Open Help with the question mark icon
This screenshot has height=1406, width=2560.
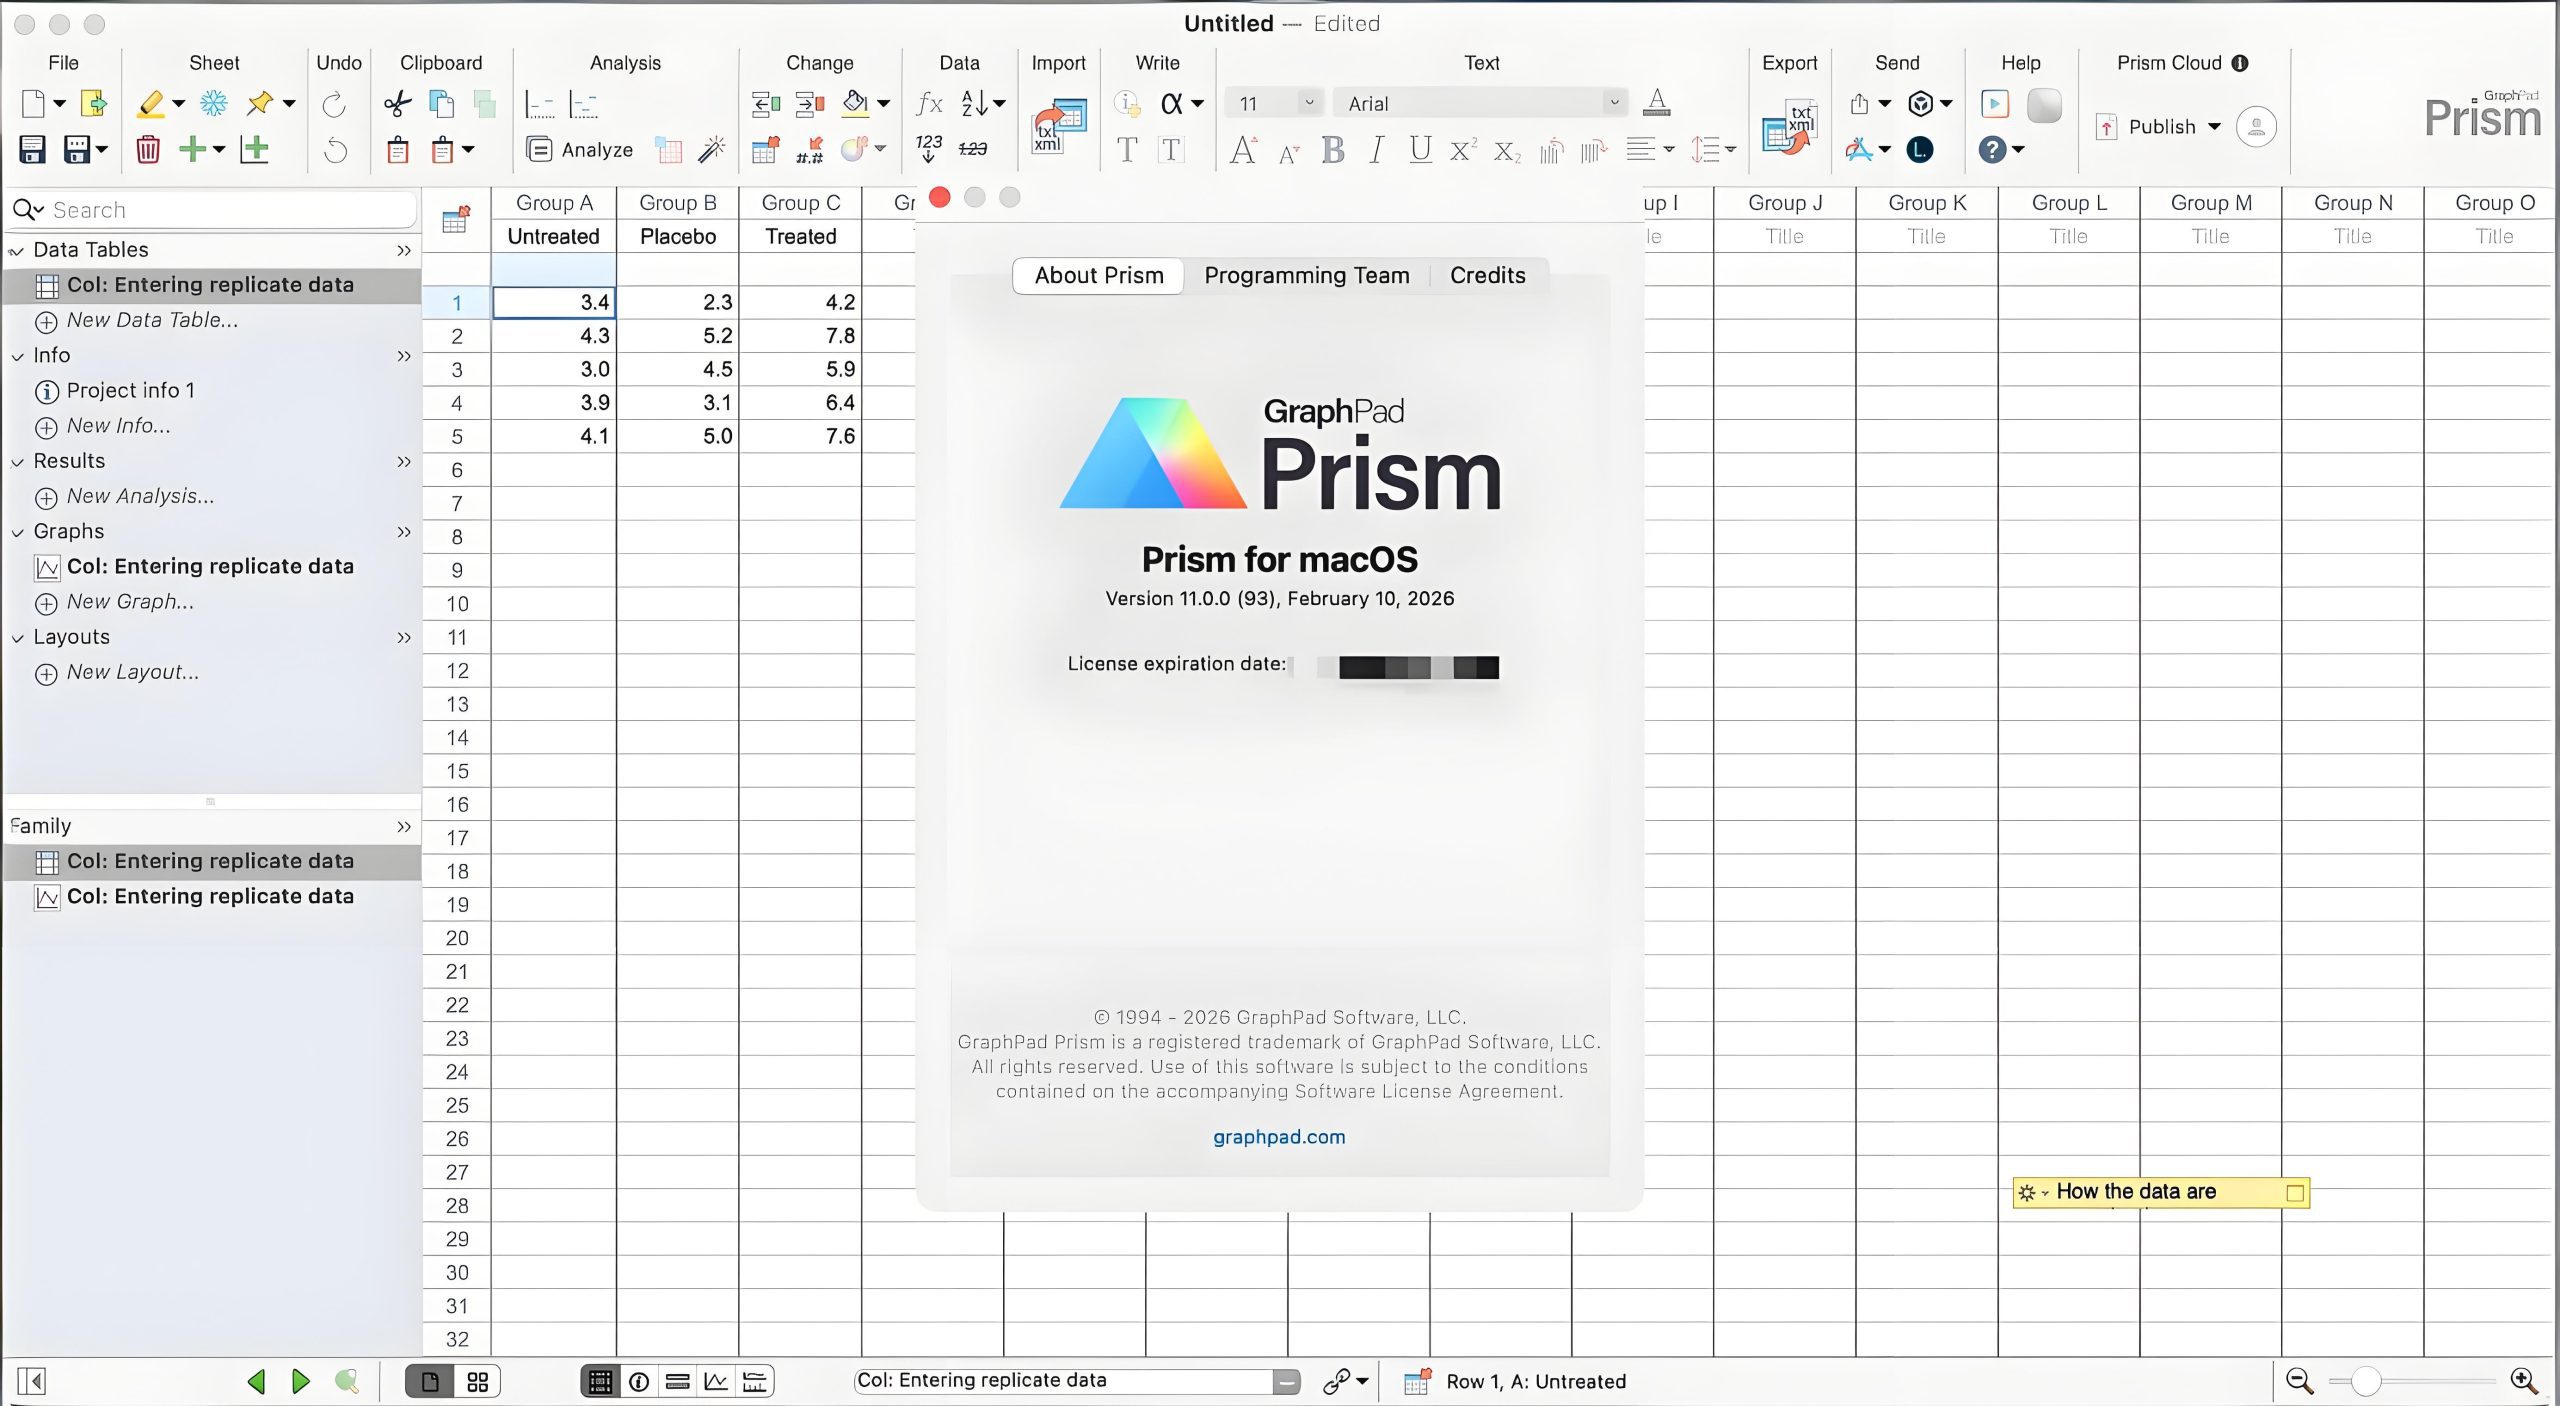point(1992,149)
